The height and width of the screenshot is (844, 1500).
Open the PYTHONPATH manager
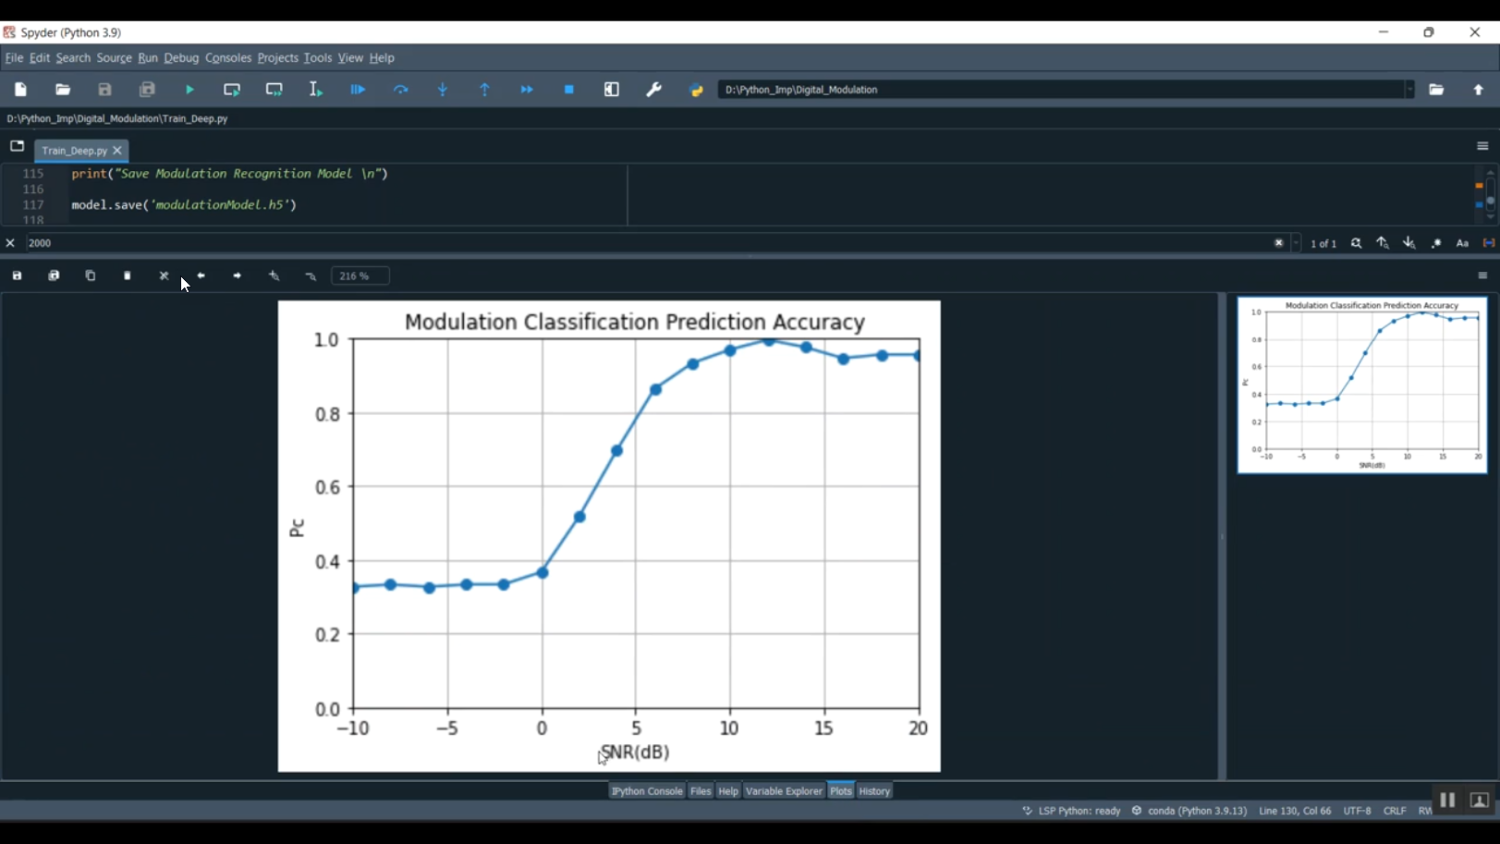[696, 89]
